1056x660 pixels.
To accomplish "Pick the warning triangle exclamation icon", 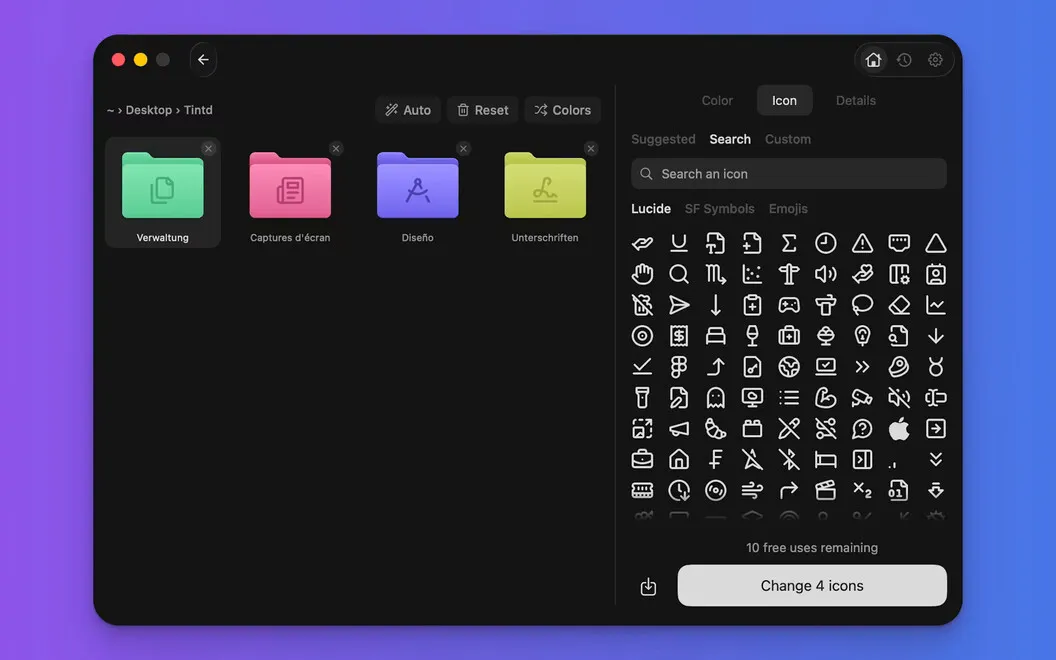I will 862,243.
